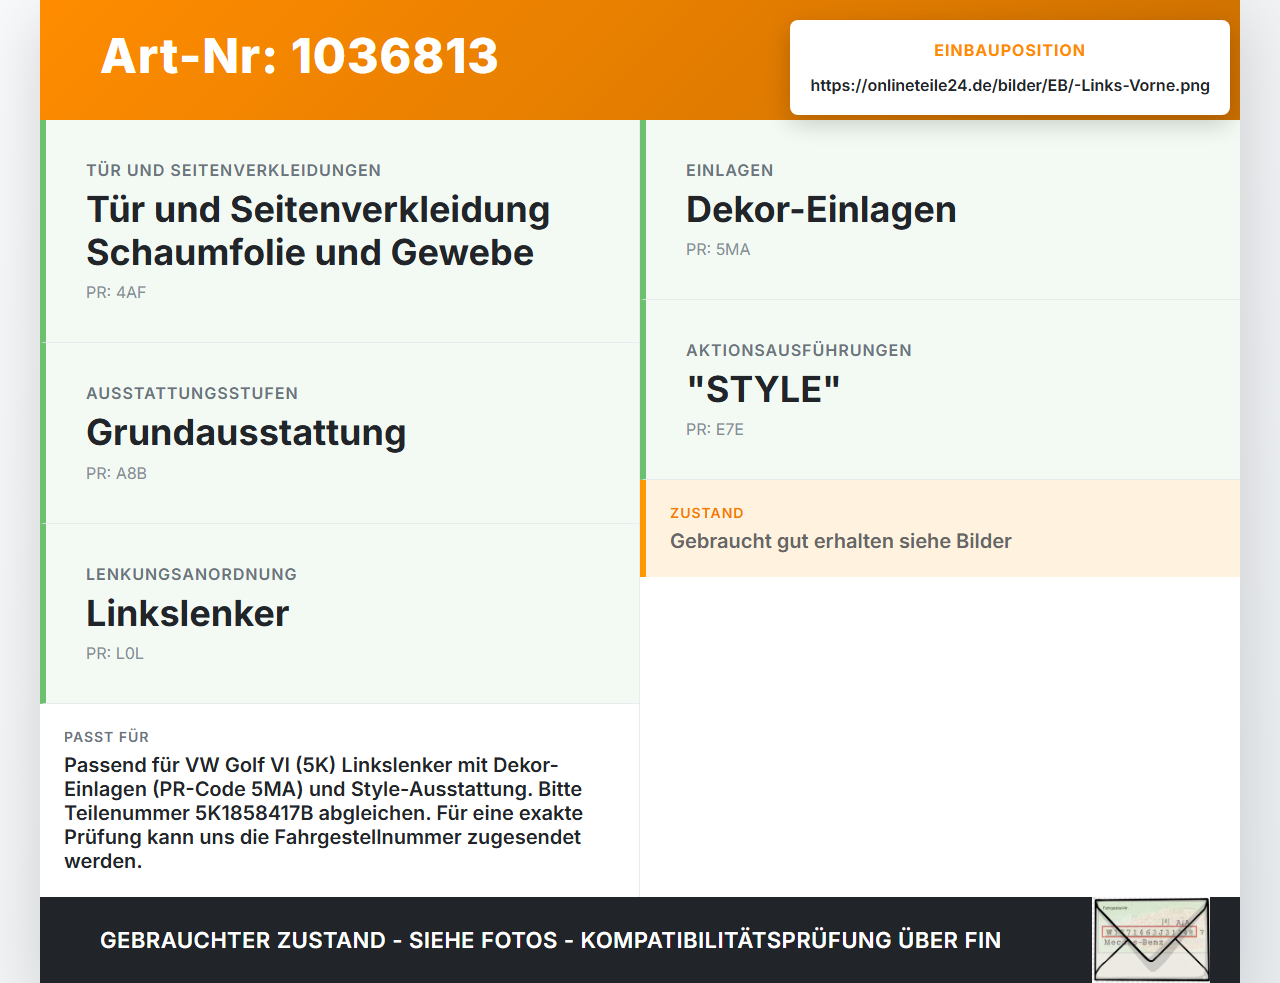The width and height of the screenshot is (1280, 983).
Task: Click the AUSSTATTUNGSSTUFEN category label
Action: (x=192, y=393)
